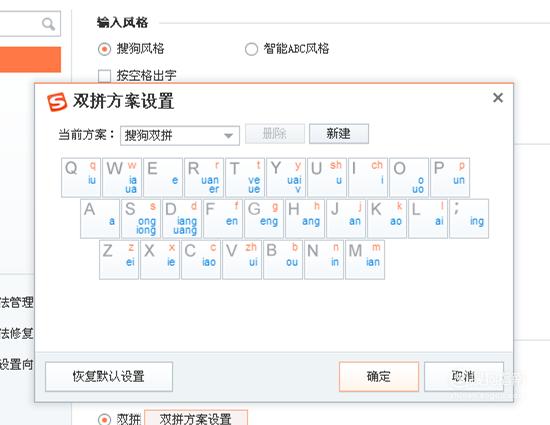550x425 pixels.
Task: Click the Z key mapped to ei
Action: (x=119, y=260)
